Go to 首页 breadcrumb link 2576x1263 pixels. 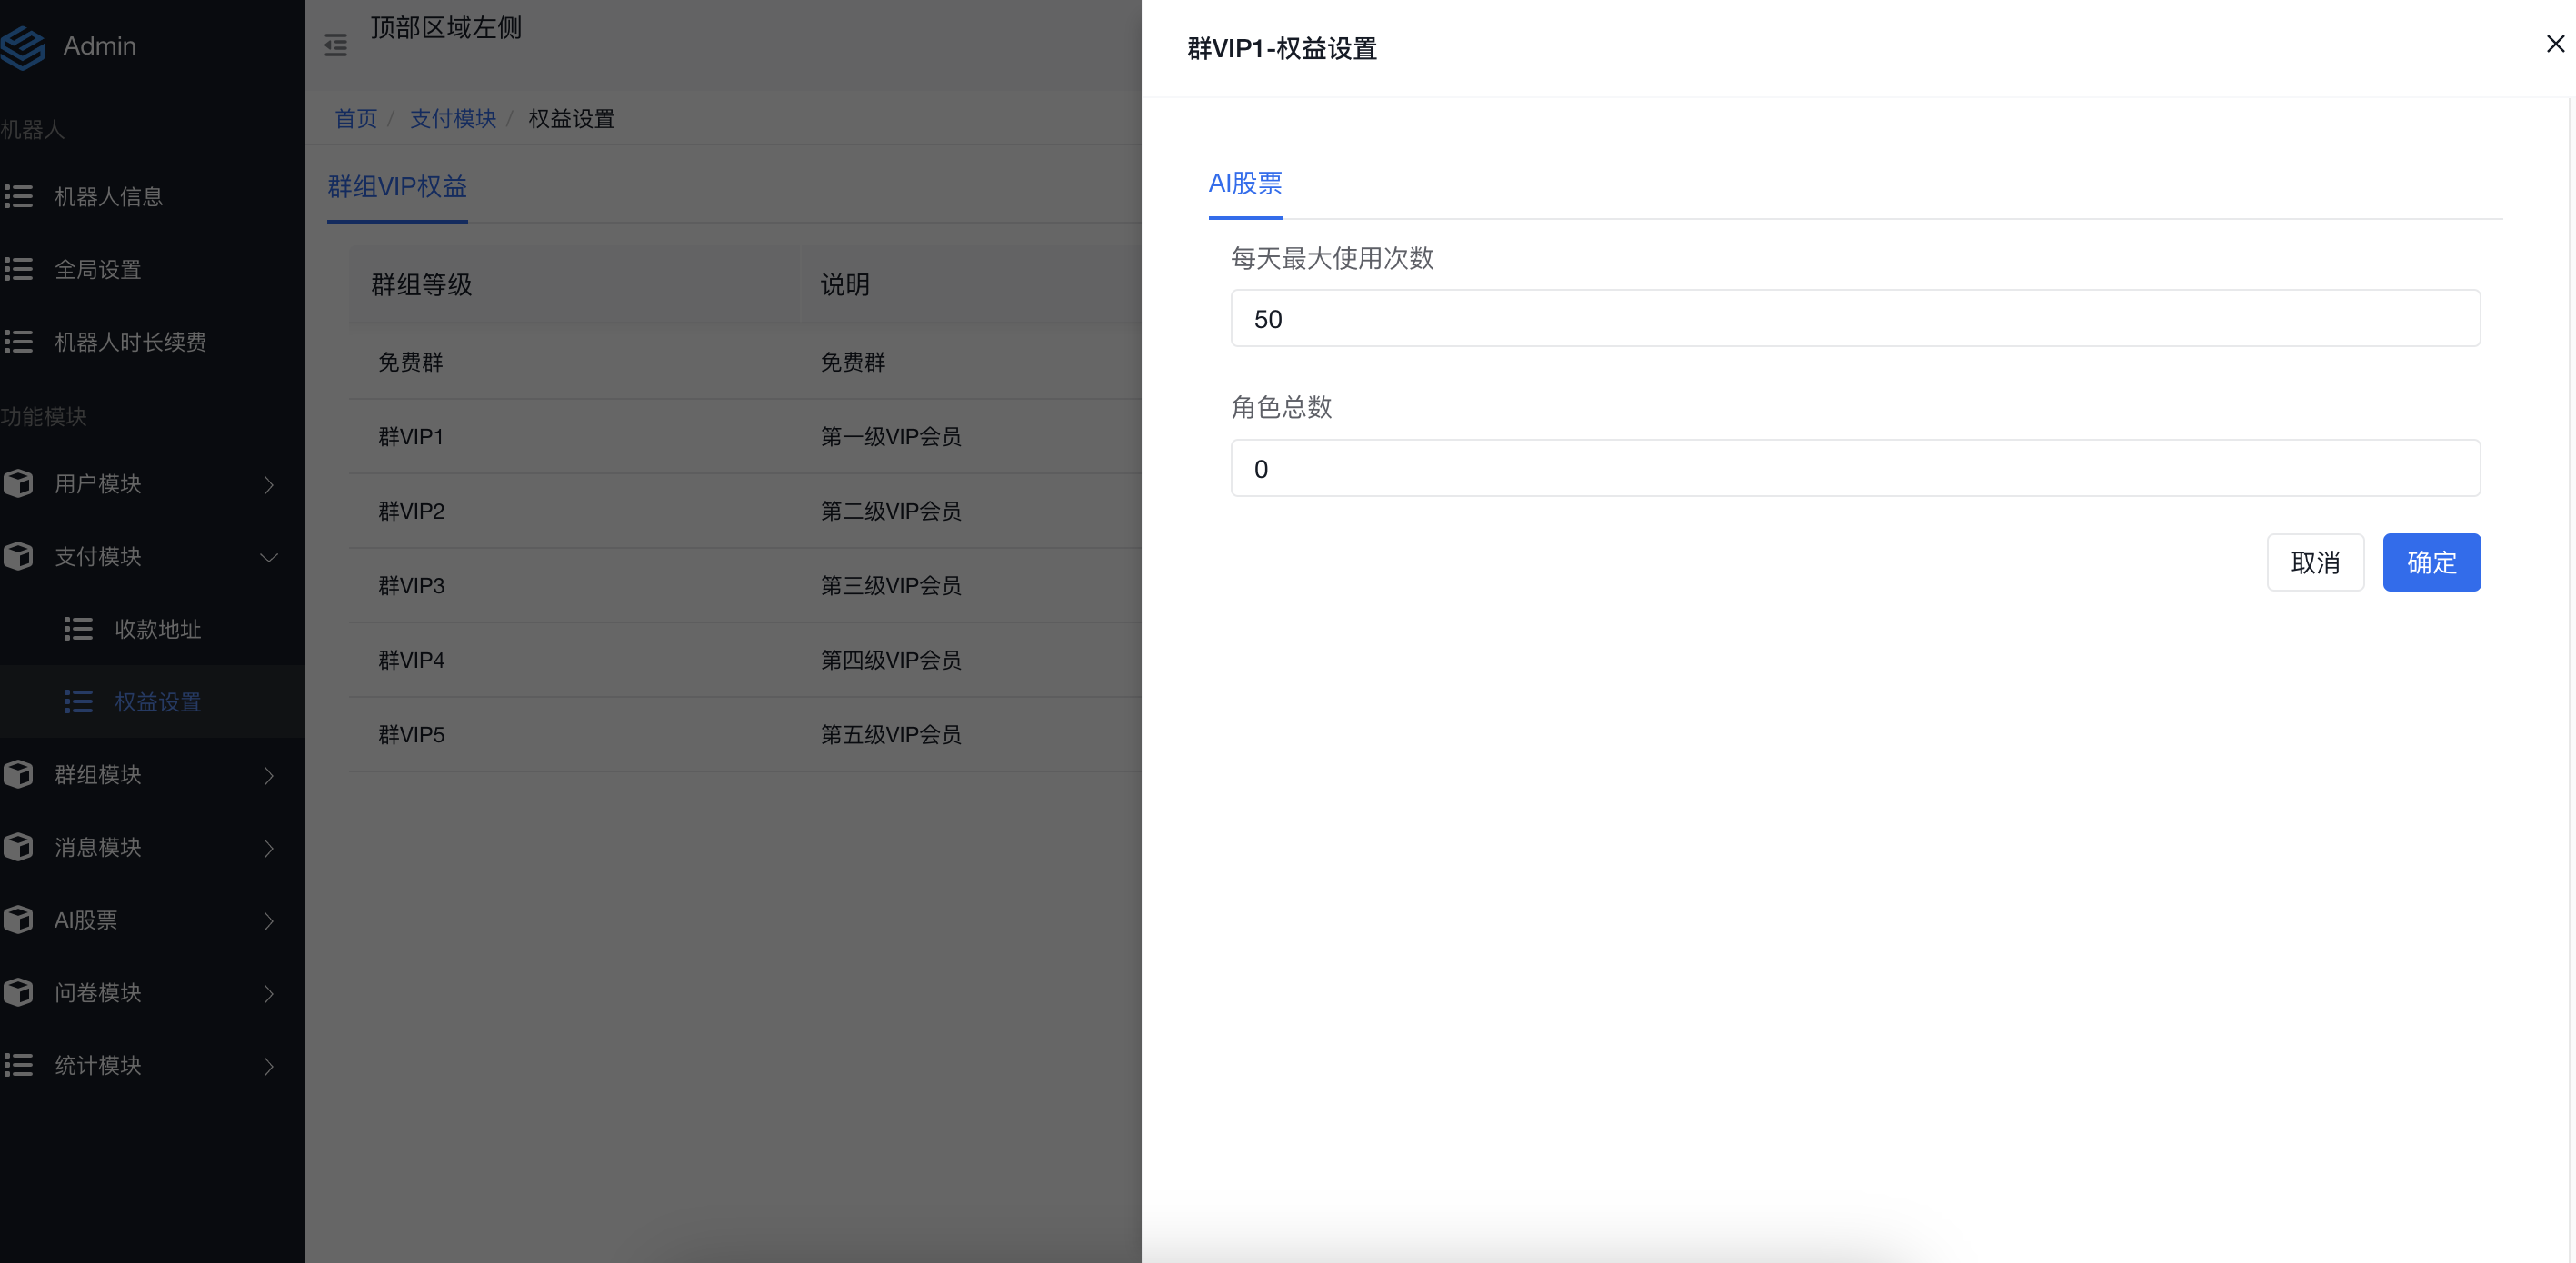tap(355, 119)
